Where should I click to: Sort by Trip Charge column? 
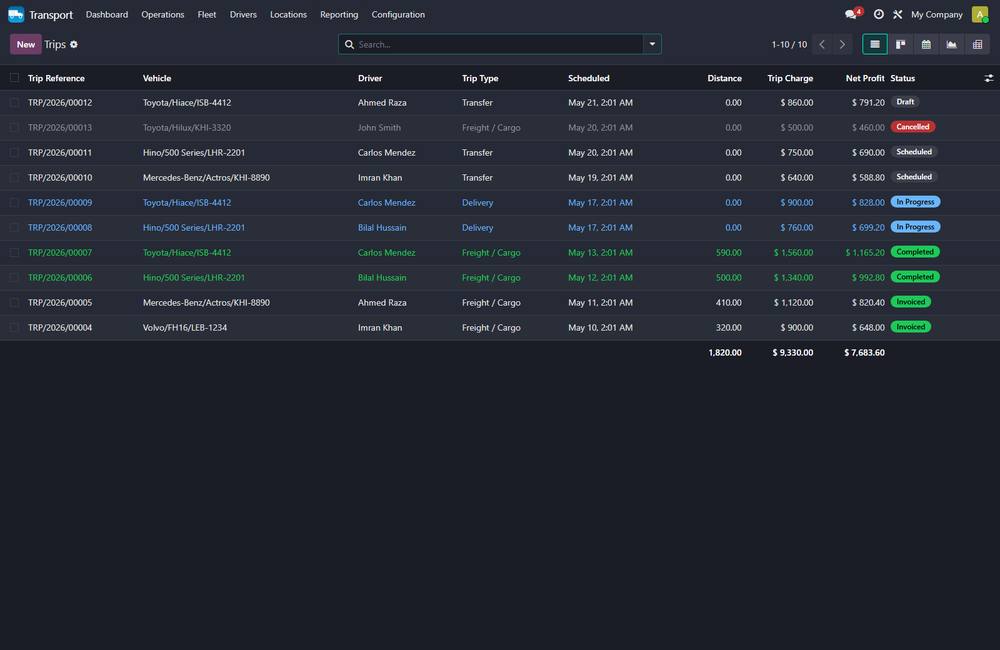pos(790,78)
